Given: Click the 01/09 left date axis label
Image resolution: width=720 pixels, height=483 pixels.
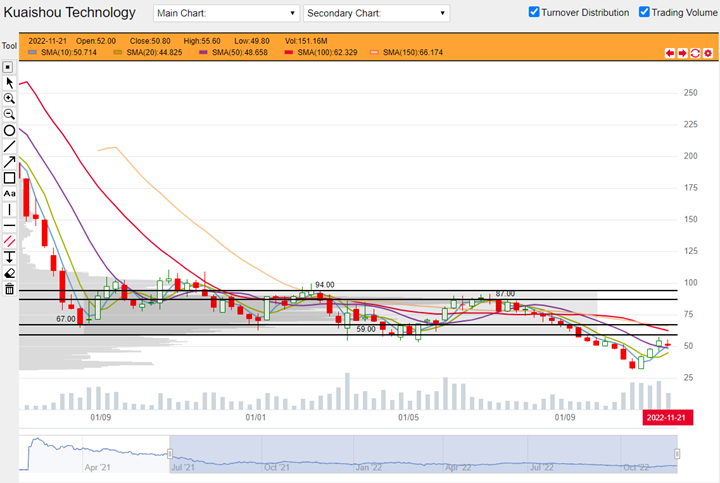Looking at the screenshot, I should click(x=101, y=417).
